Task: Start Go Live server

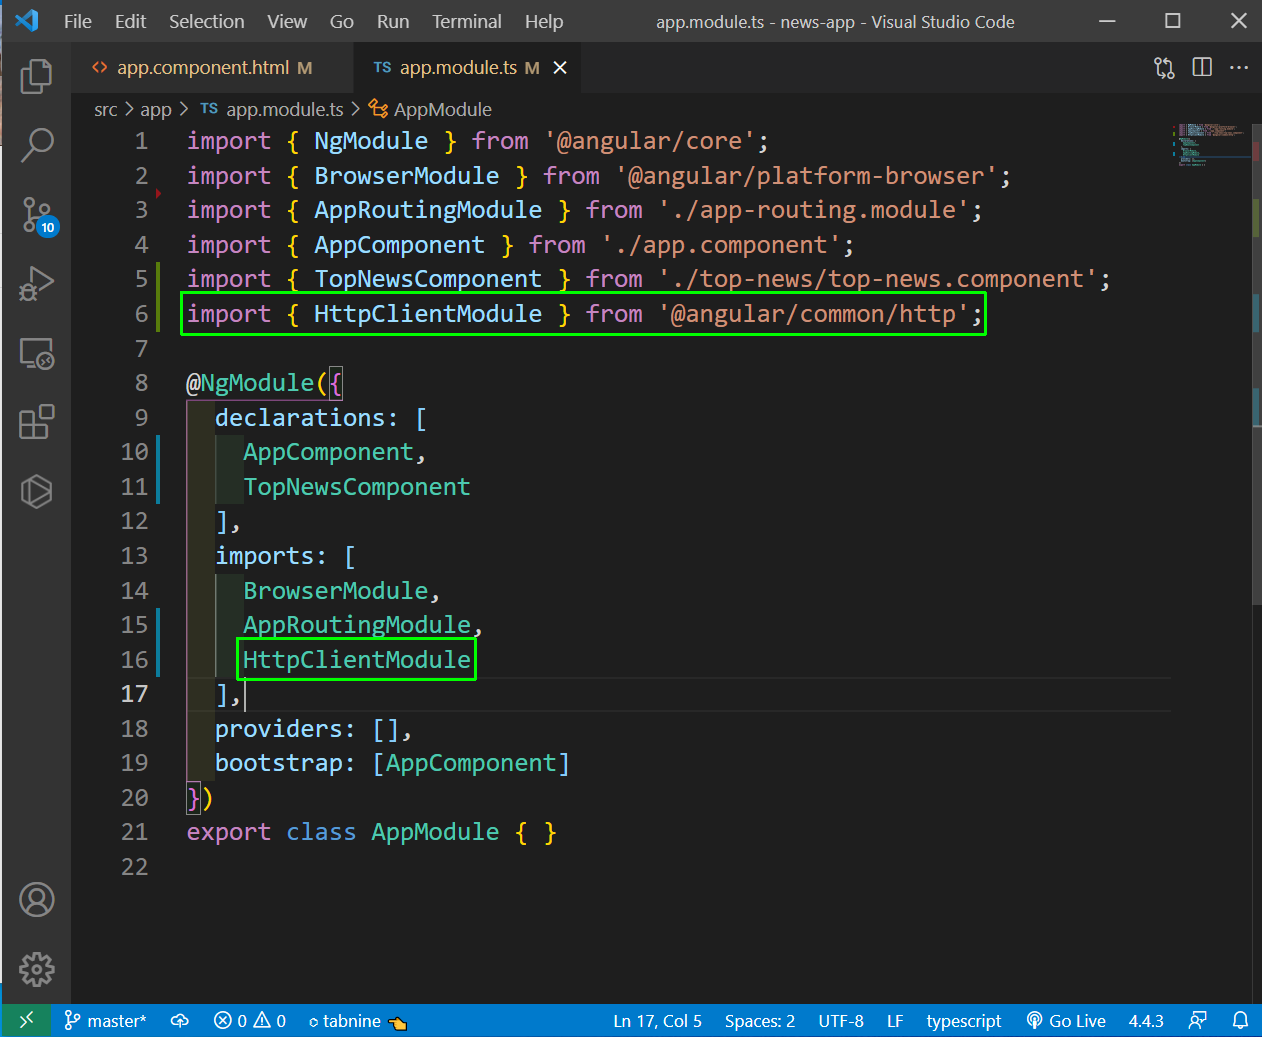Action: coord(1066,1021)
